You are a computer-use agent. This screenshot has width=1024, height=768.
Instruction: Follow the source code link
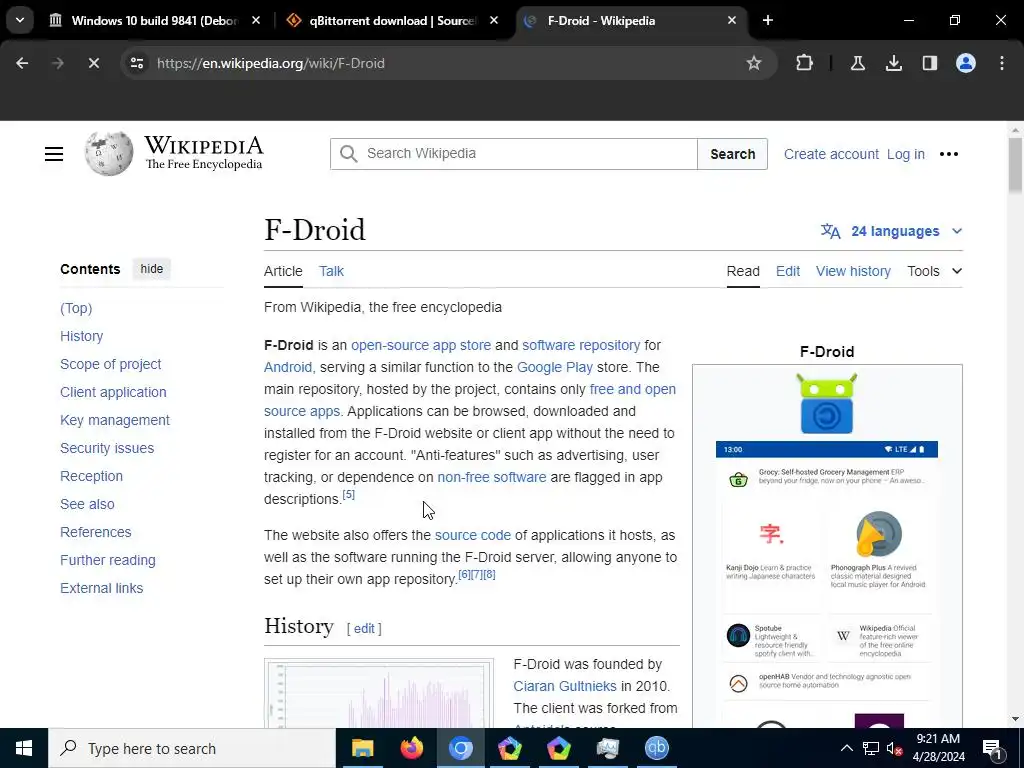tap(473, 536)
